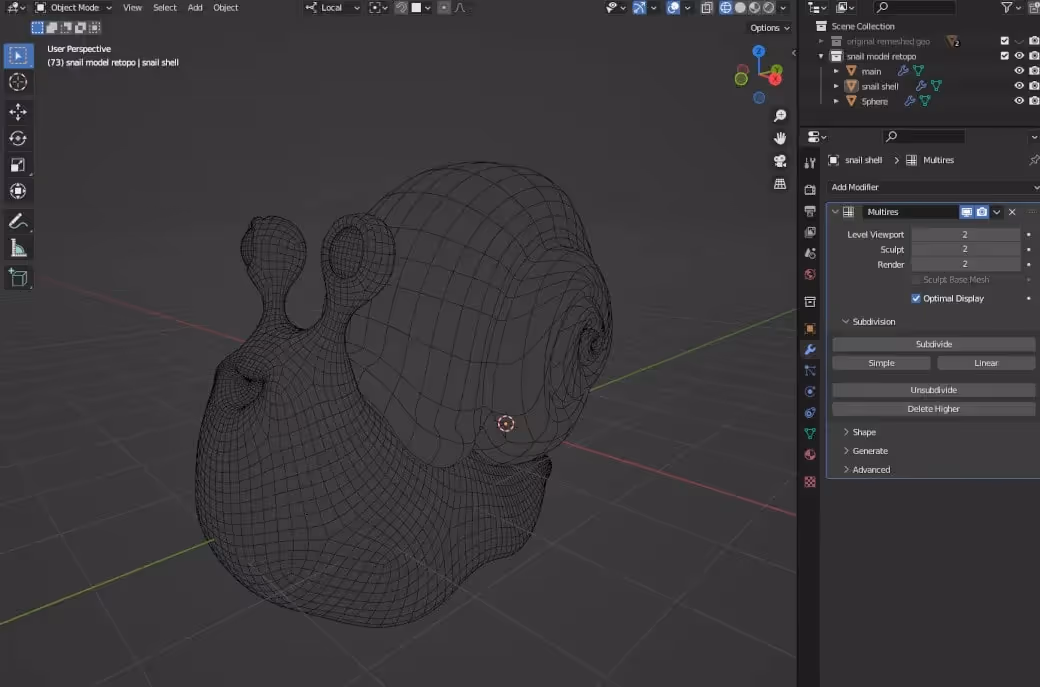Viewport: 1040px width, 687px height.
Task: Select the Measure tool
Action: (x=18, y=248)
